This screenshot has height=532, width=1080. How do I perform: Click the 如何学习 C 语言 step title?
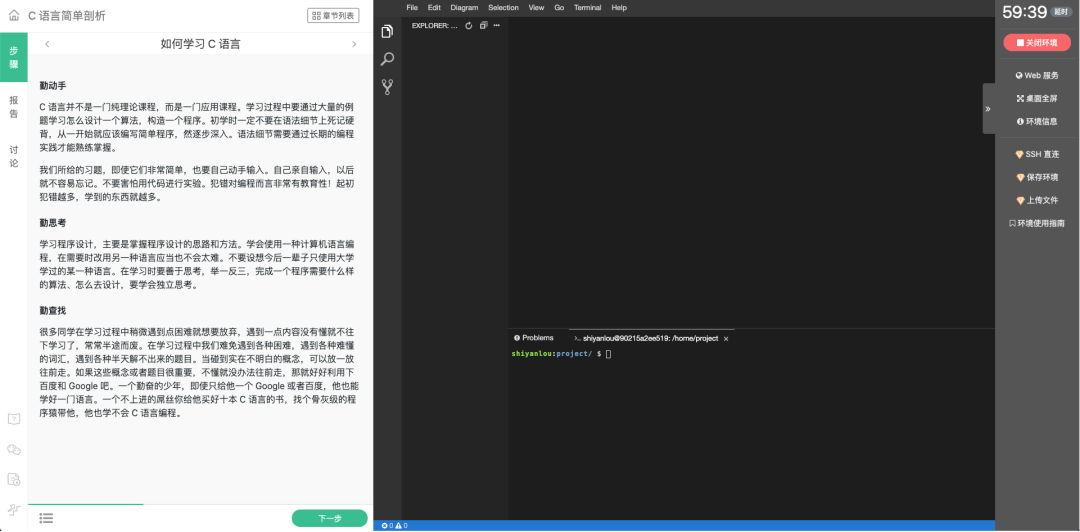tap(200, 44)
